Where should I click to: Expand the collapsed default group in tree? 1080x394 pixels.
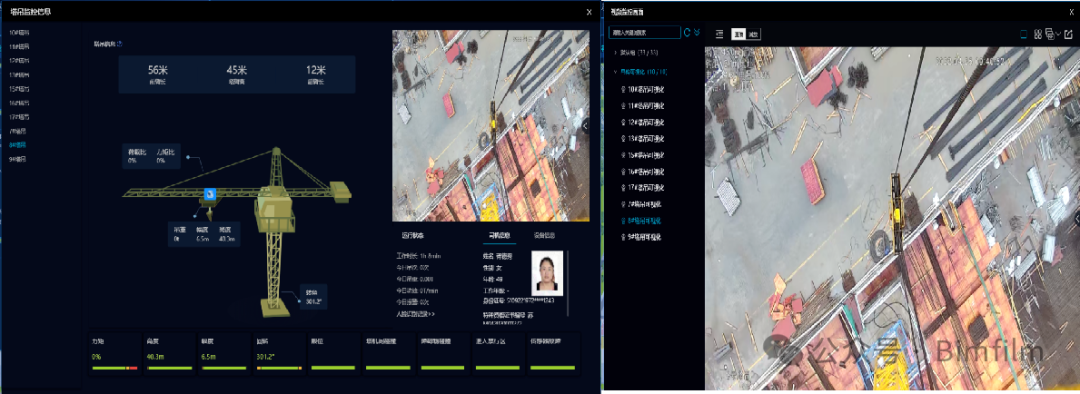point(614,52)
